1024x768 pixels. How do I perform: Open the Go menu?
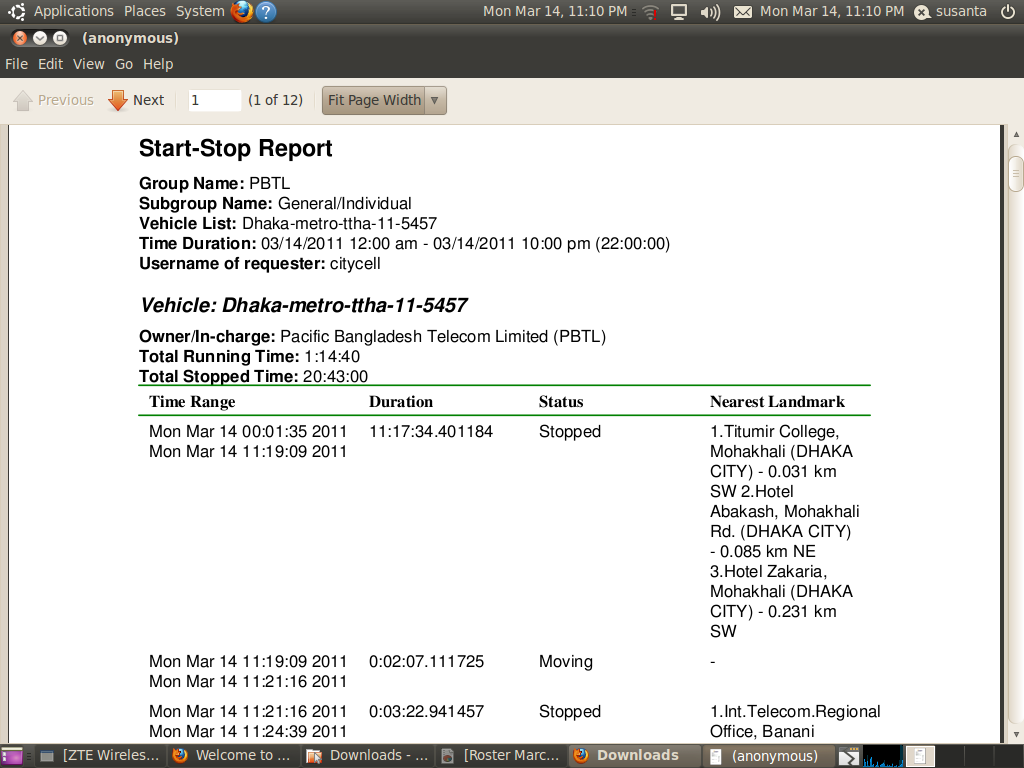[123, 64]
